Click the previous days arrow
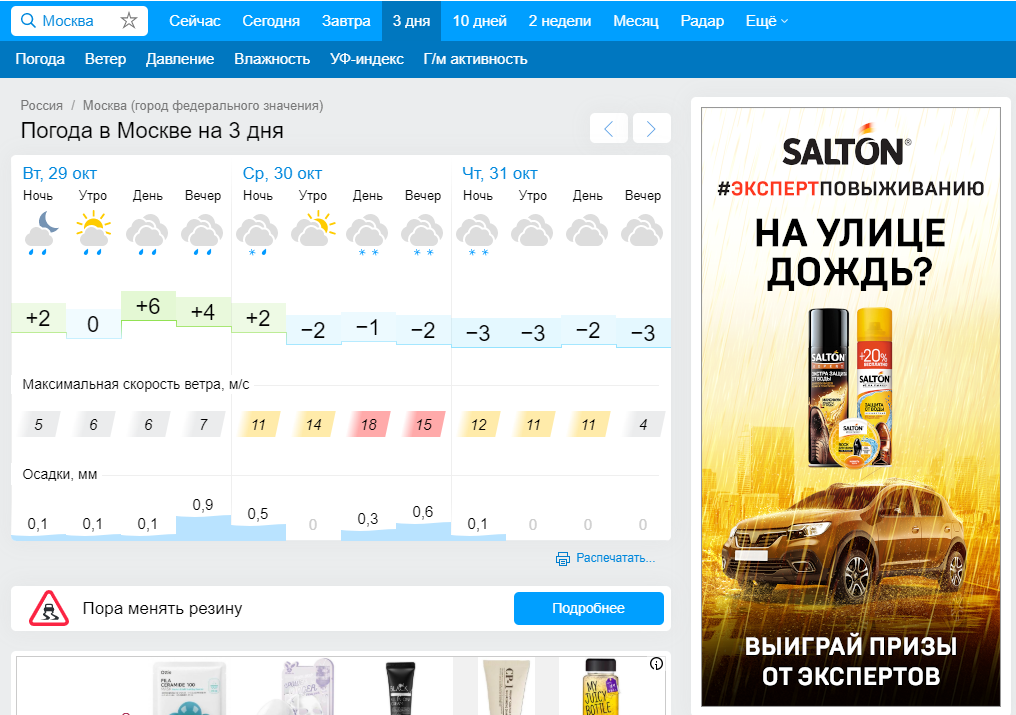 click(x=608, y=128)
